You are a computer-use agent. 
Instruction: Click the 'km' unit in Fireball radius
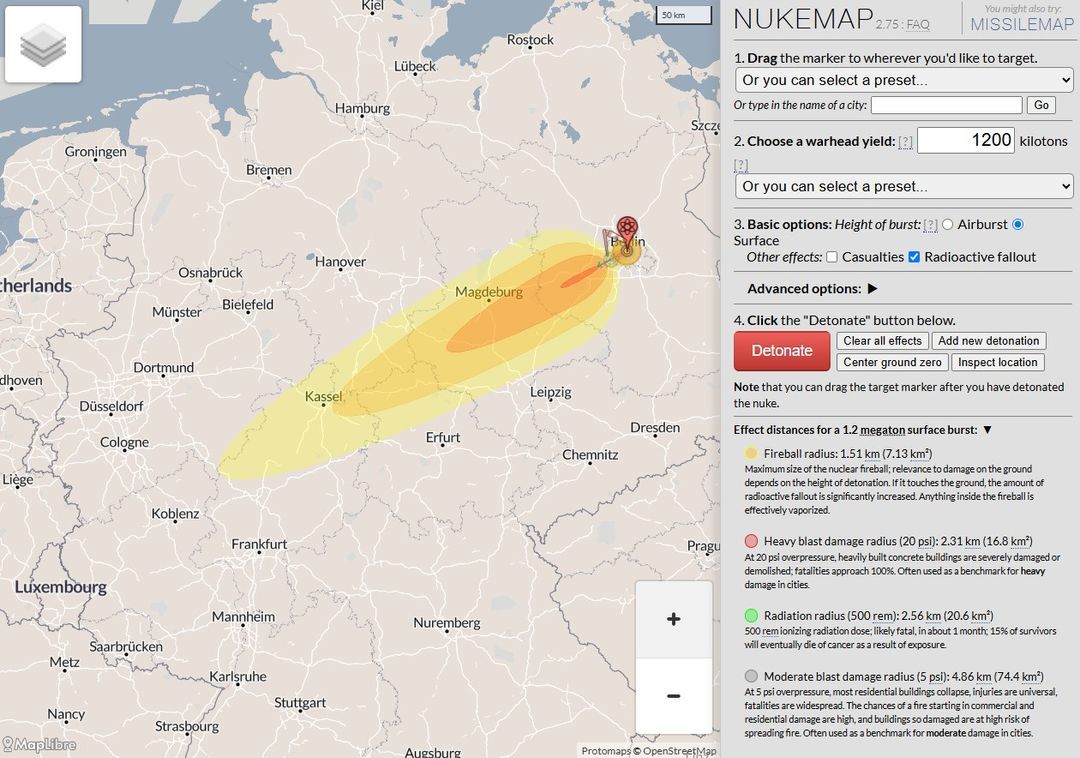pos(871,454)
